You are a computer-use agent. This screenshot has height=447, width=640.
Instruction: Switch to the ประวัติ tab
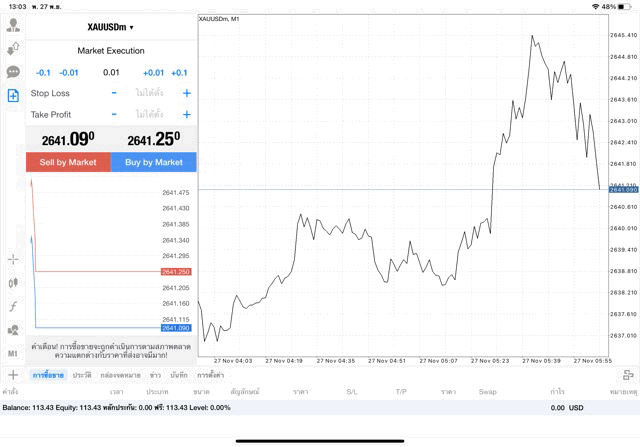pos(82,374)
